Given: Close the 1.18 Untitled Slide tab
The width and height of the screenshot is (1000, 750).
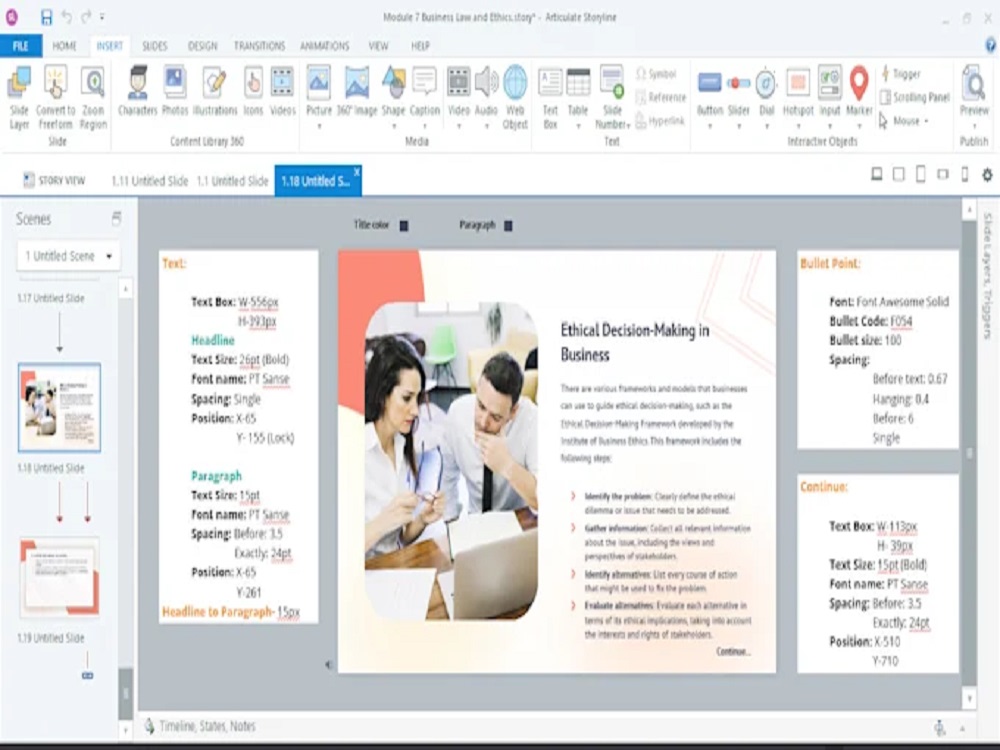Looking at the screenshot, I should (357, 172).
